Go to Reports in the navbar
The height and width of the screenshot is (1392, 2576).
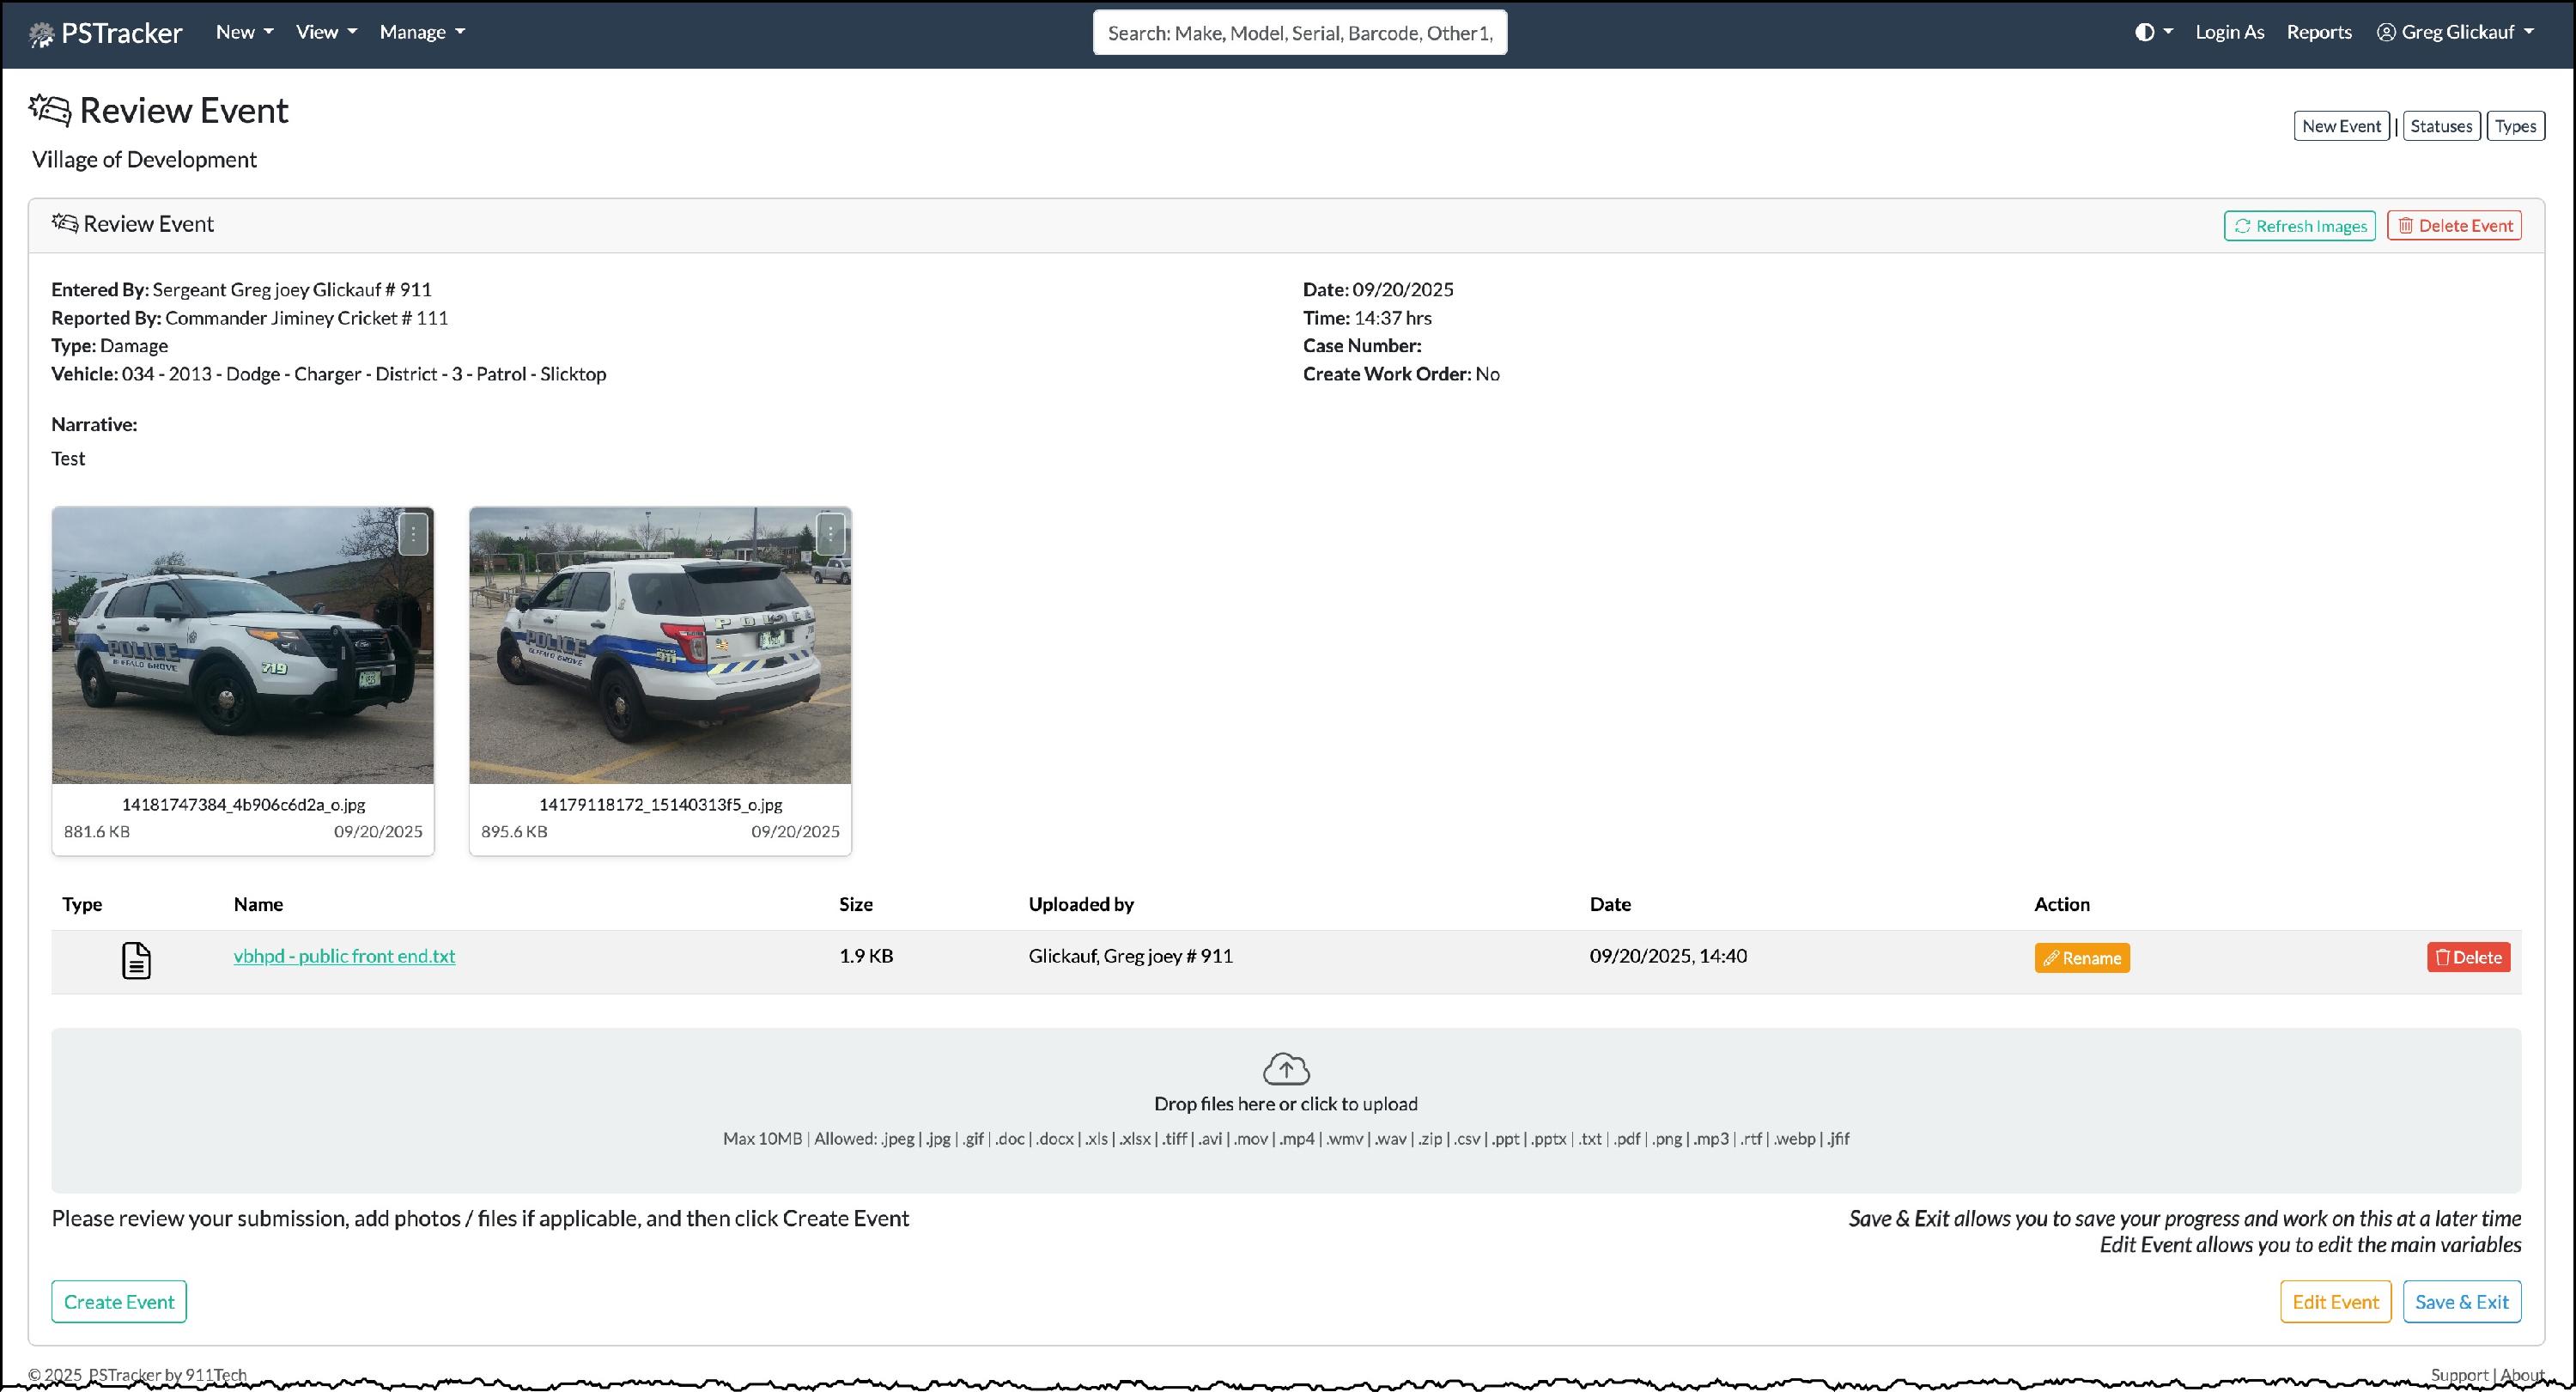click(x=2318, y=32)
